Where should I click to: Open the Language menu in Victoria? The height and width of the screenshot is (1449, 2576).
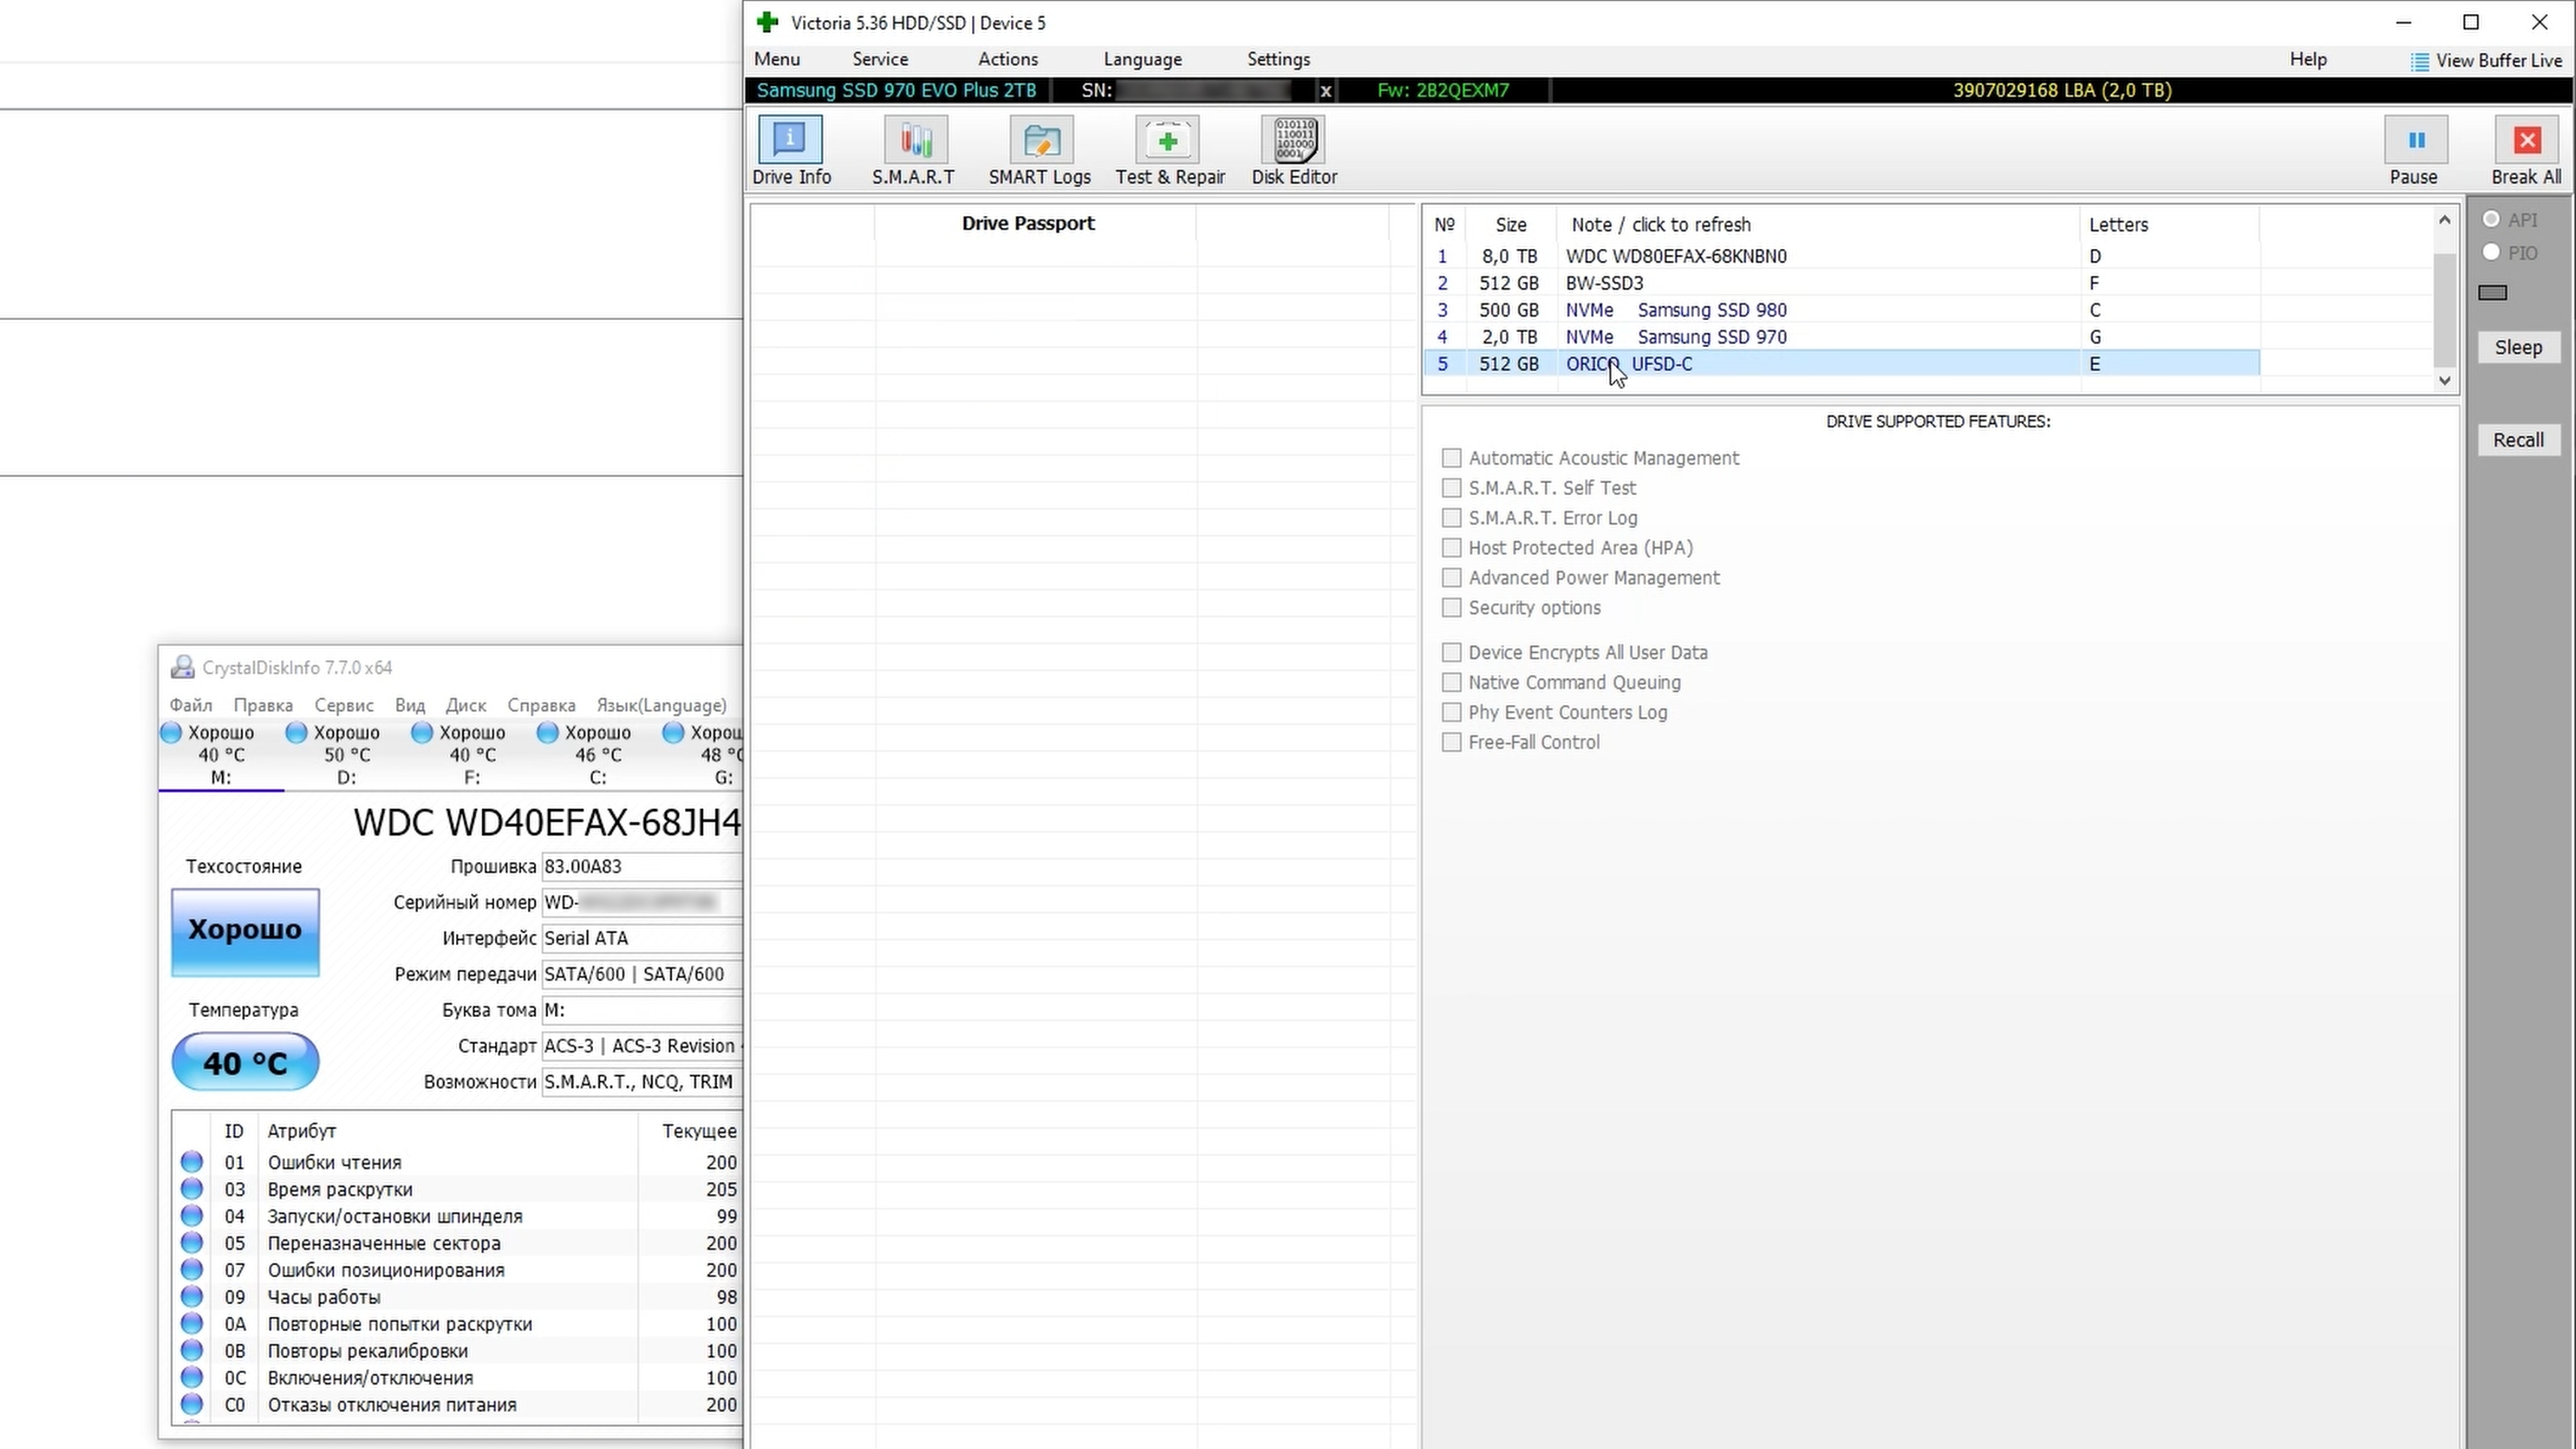(1142, 59)
